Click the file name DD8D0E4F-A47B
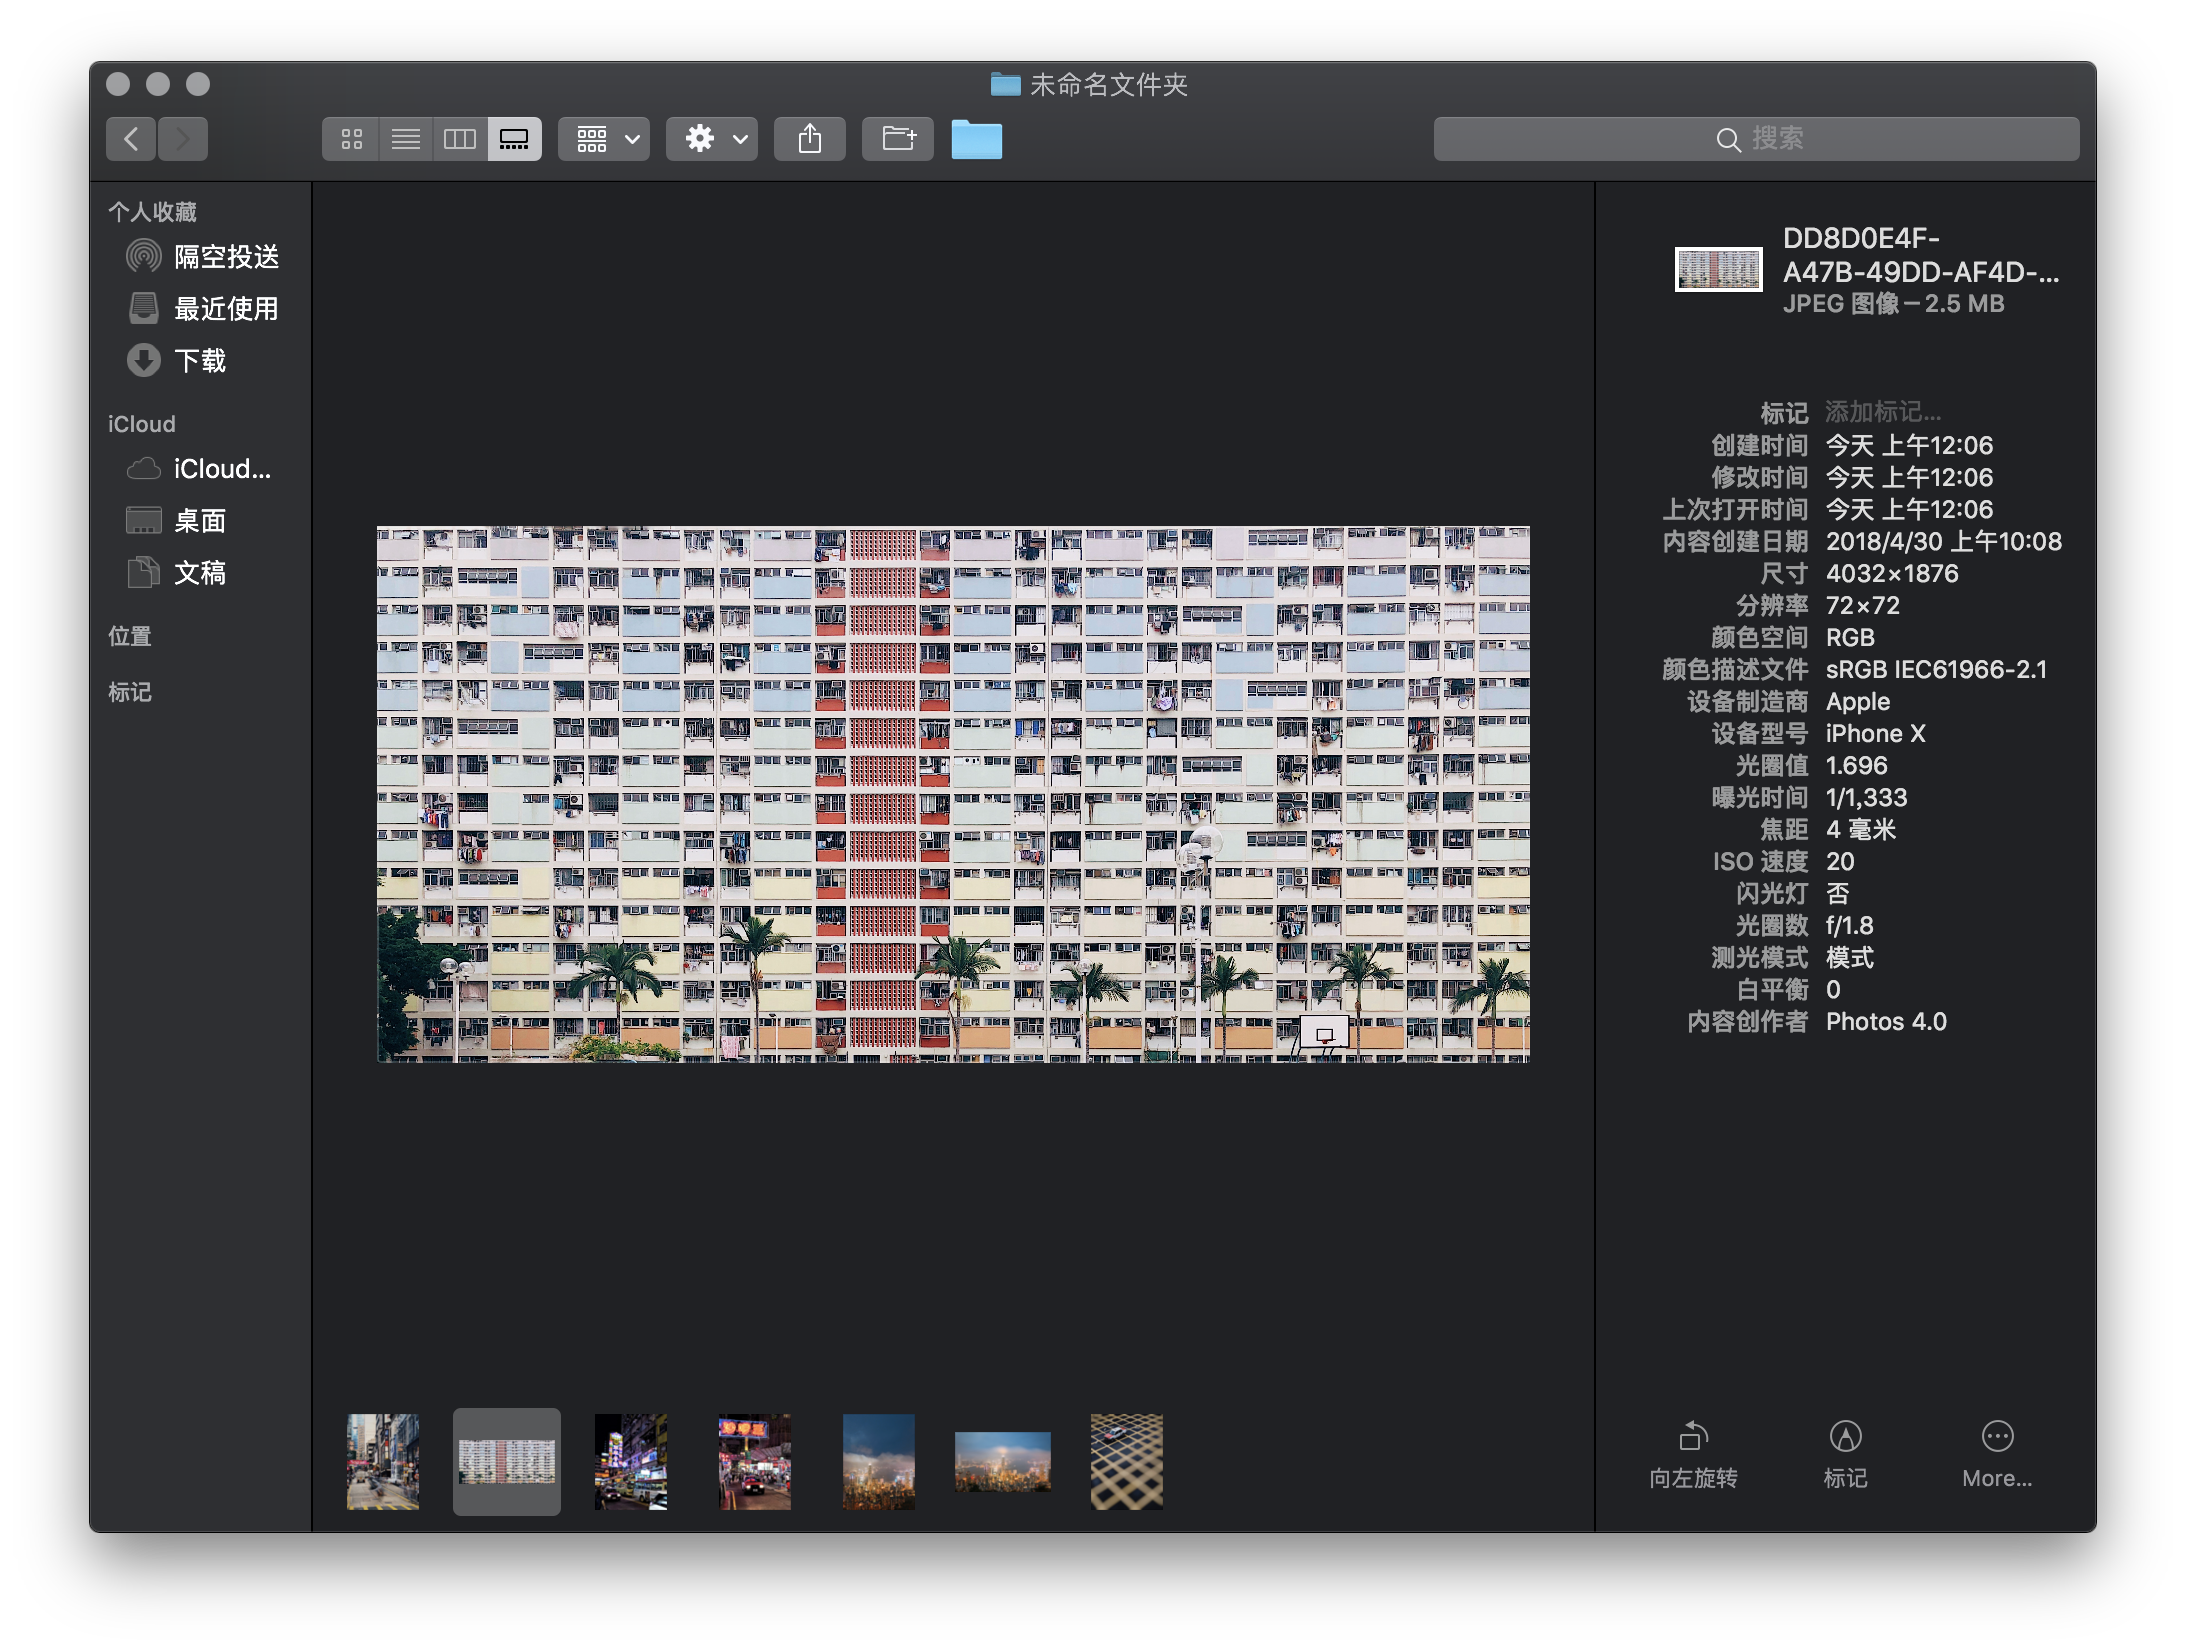 pyautogui.click(x=1921, y=255)
